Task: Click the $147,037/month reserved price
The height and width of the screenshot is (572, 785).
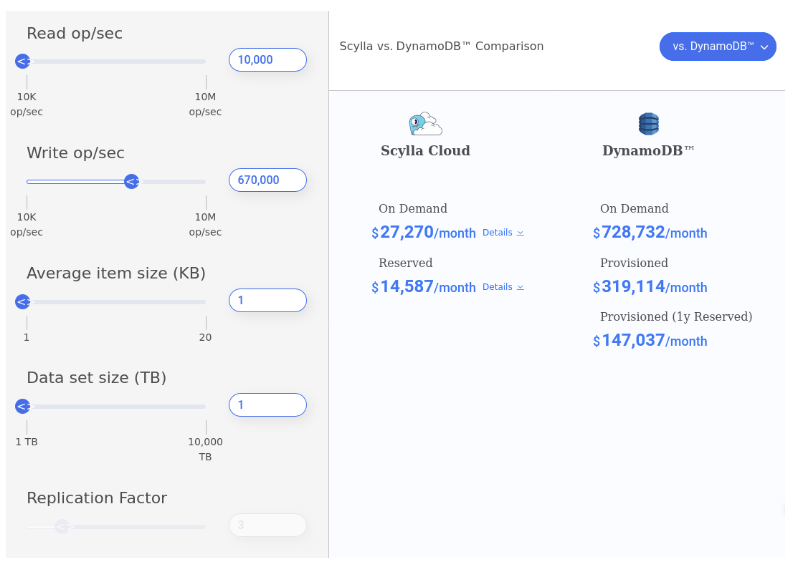Action: (x=650, y=341)
